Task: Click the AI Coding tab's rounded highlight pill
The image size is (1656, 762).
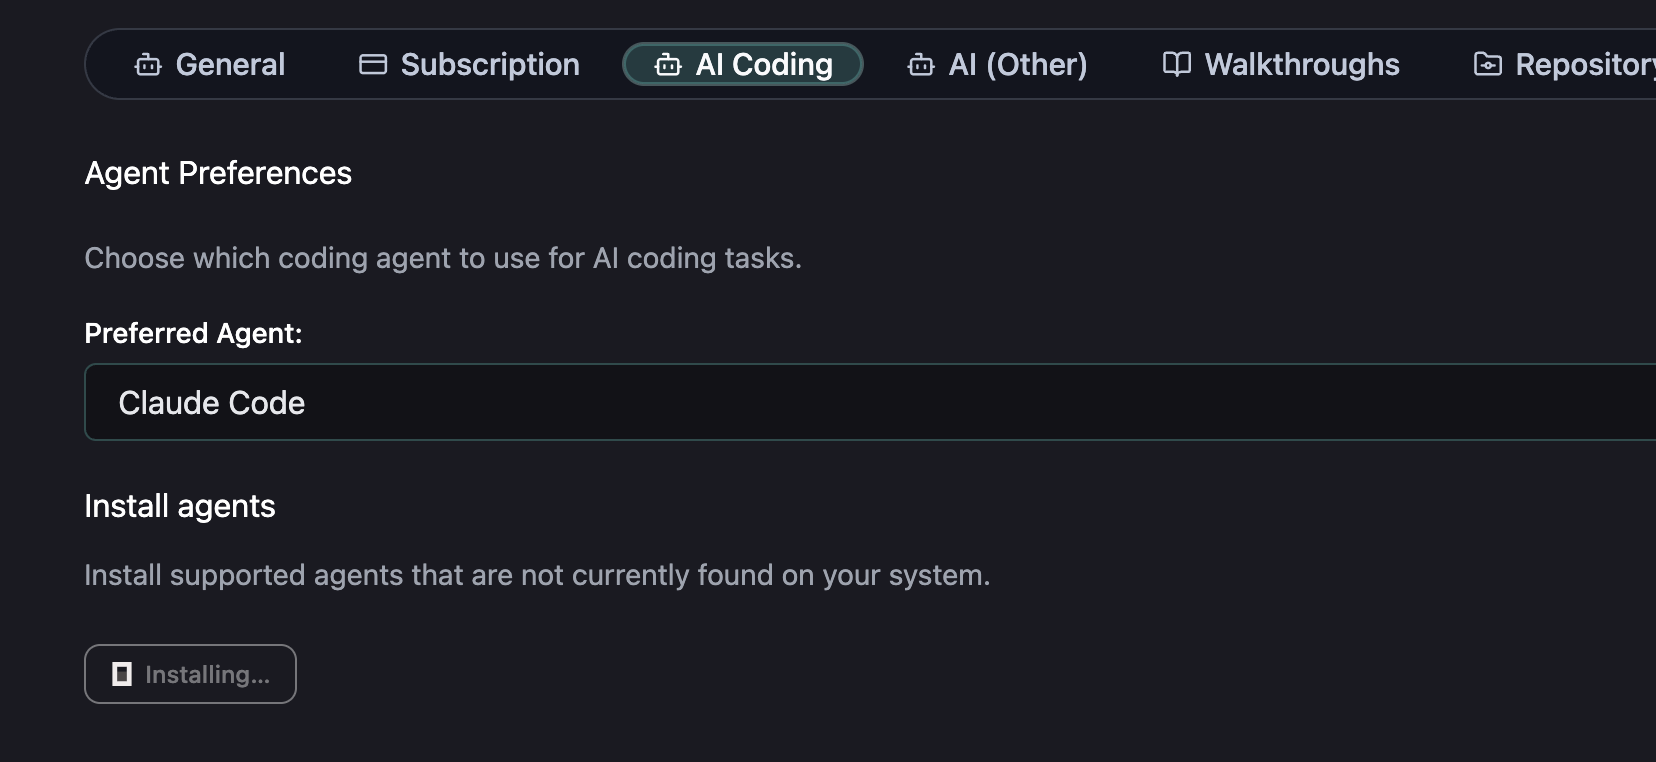Action: click(743, 64)
